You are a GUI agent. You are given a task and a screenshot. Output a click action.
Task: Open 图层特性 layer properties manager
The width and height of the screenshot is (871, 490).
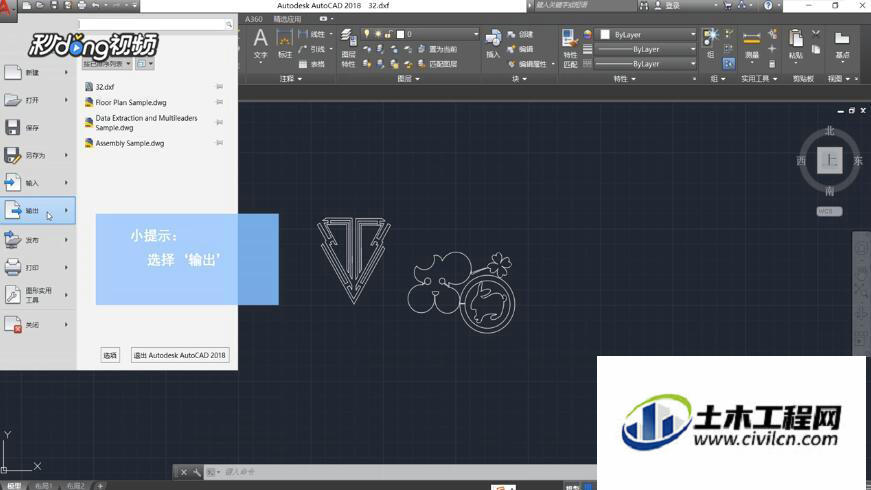348,48
